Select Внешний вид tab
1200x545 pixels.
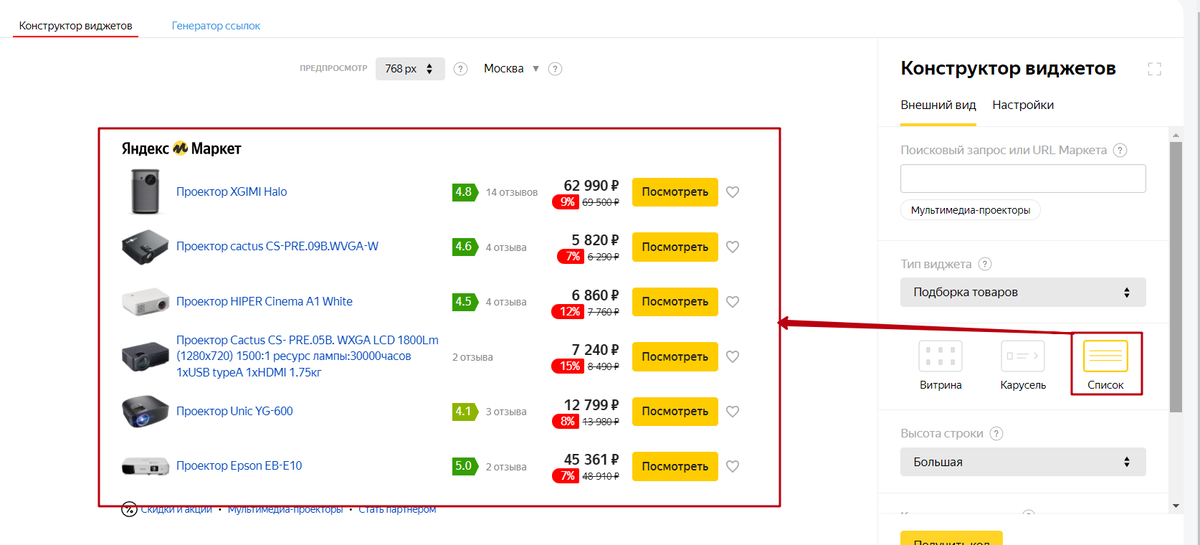tap(938, 105)
